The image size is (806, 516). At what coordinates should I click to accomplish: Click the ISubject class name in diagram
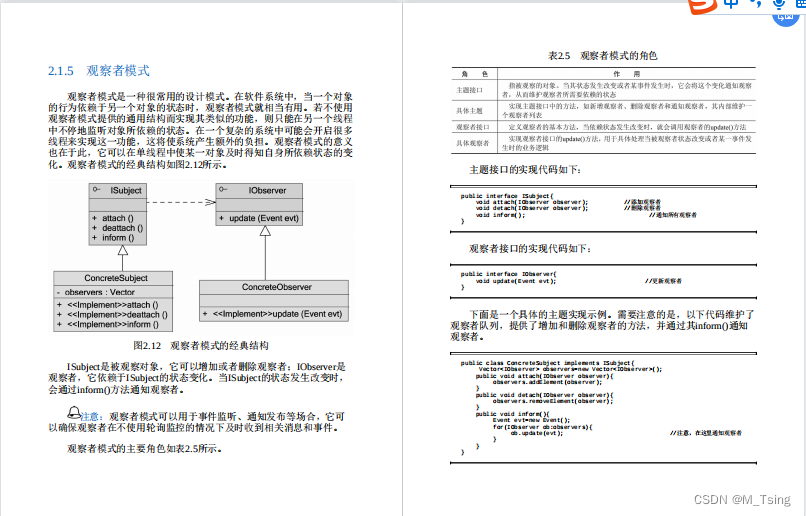(126, 190)
